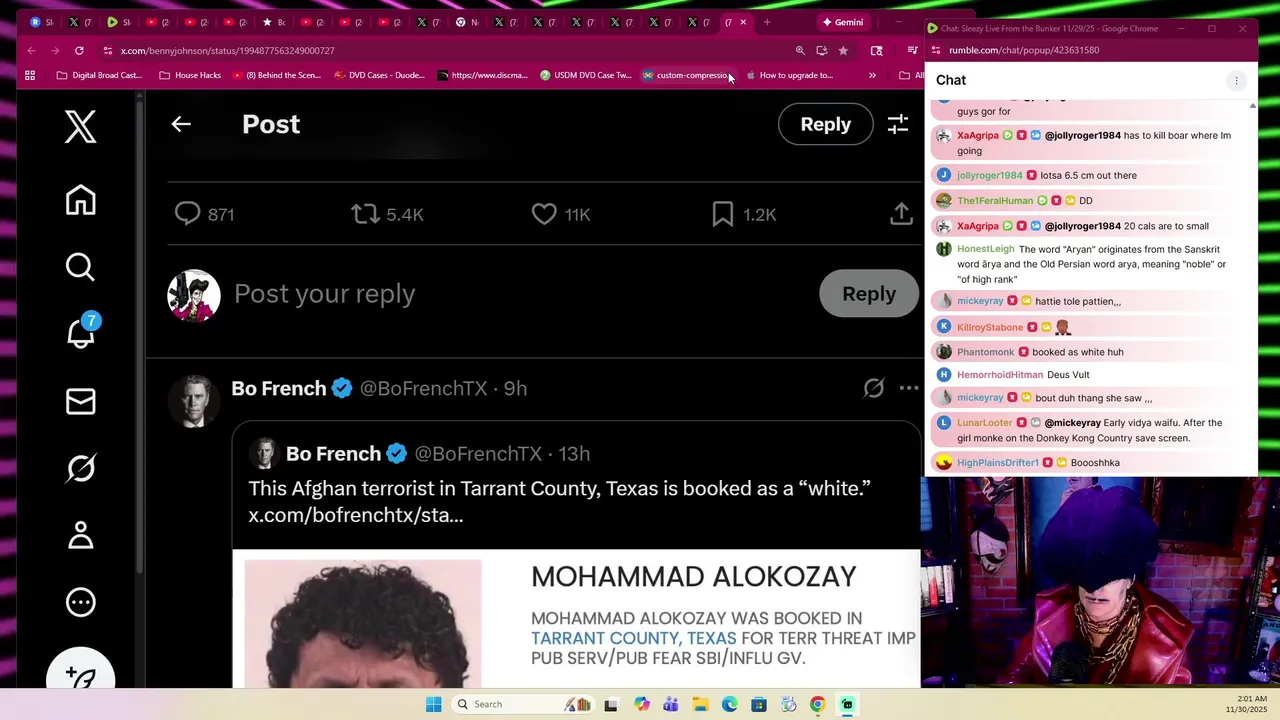Open Messages envelope icon in sidebar
The height and width of the screenshot is (720, 1280).
(80, 401)
